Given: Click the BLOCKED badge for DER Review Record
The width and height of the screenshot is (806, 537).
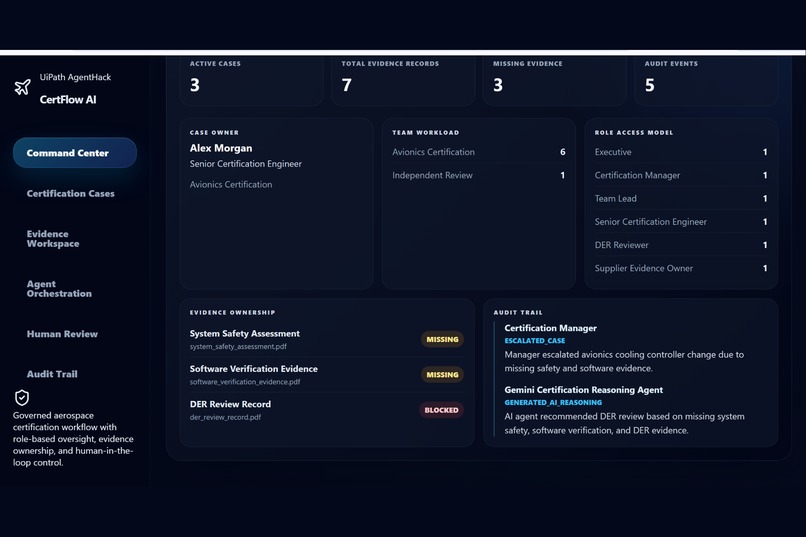Looking at the screenshot, I should (441, 410).
